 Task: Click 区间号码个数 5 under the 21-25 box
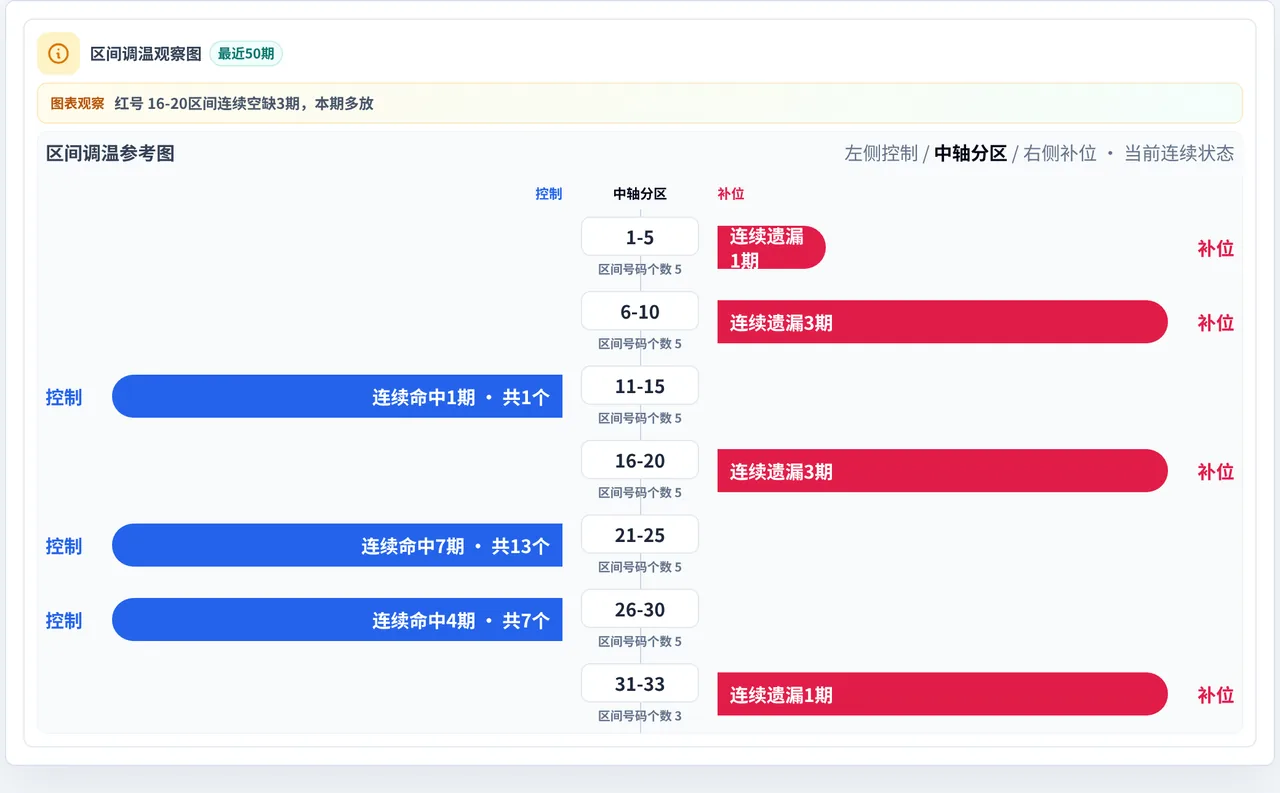[640, 567]
